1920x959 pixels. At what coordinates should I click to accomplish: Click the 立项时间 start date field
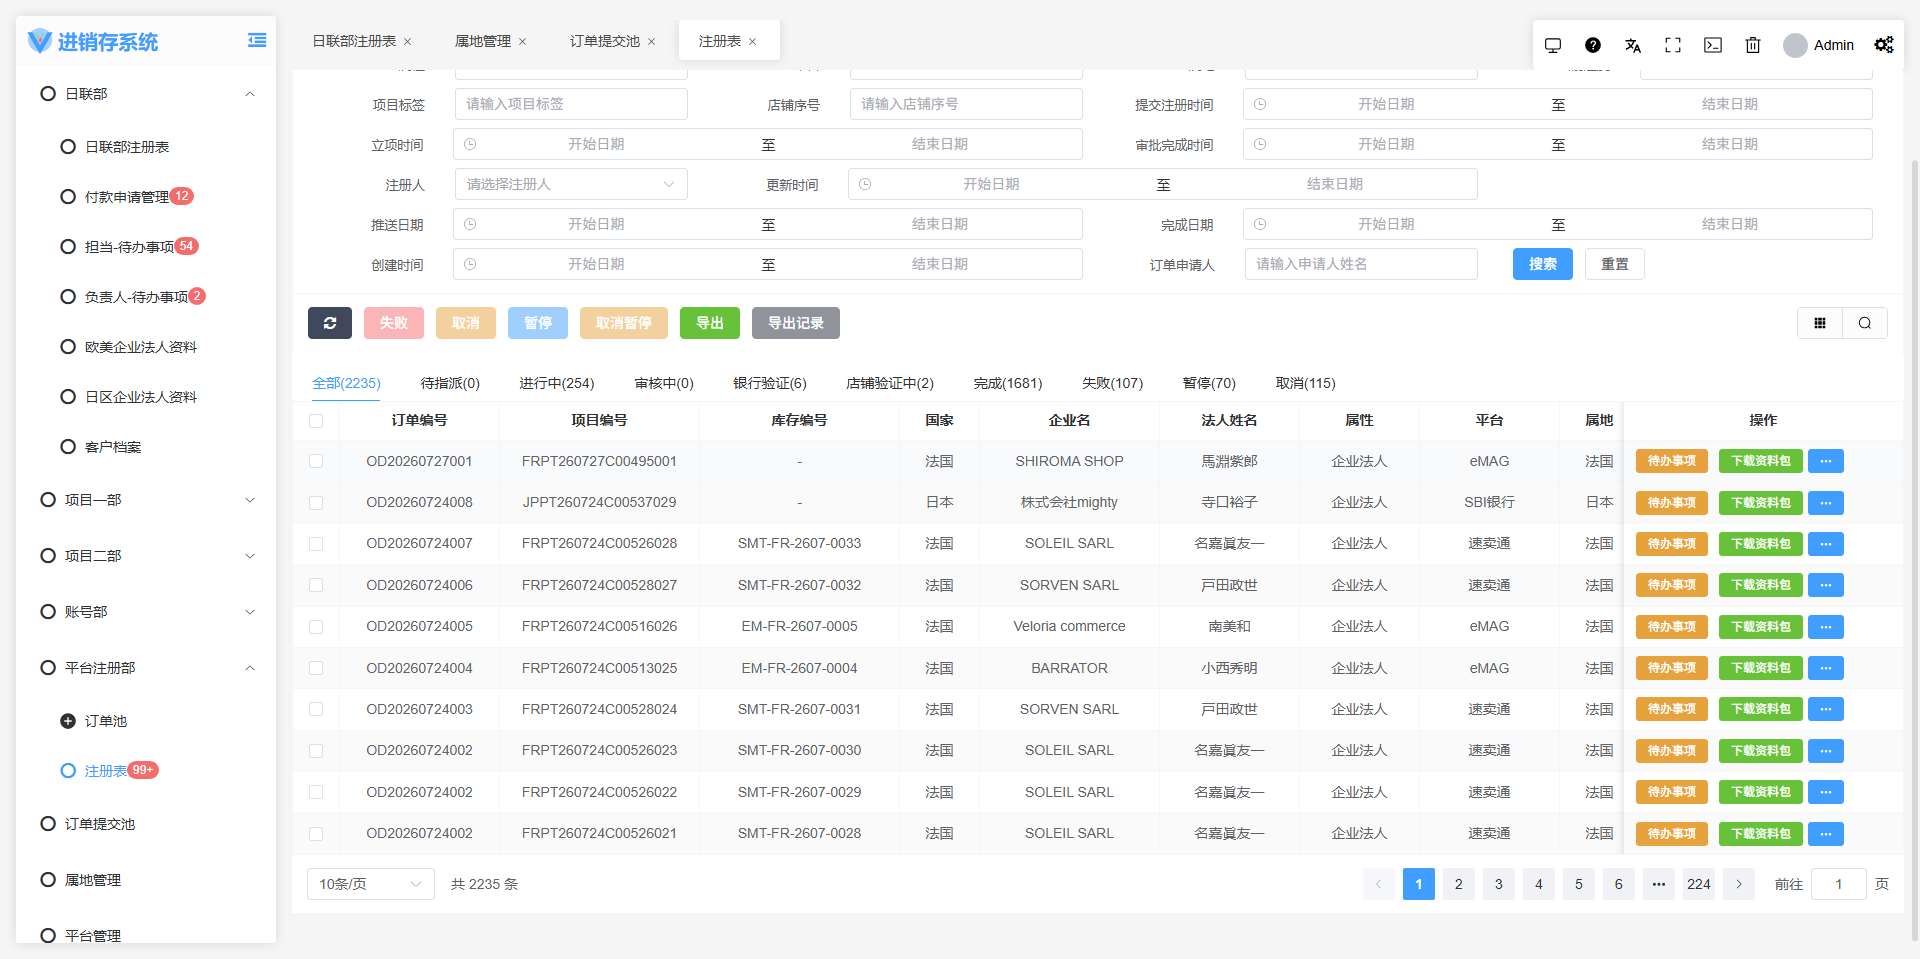coord(596,144)
